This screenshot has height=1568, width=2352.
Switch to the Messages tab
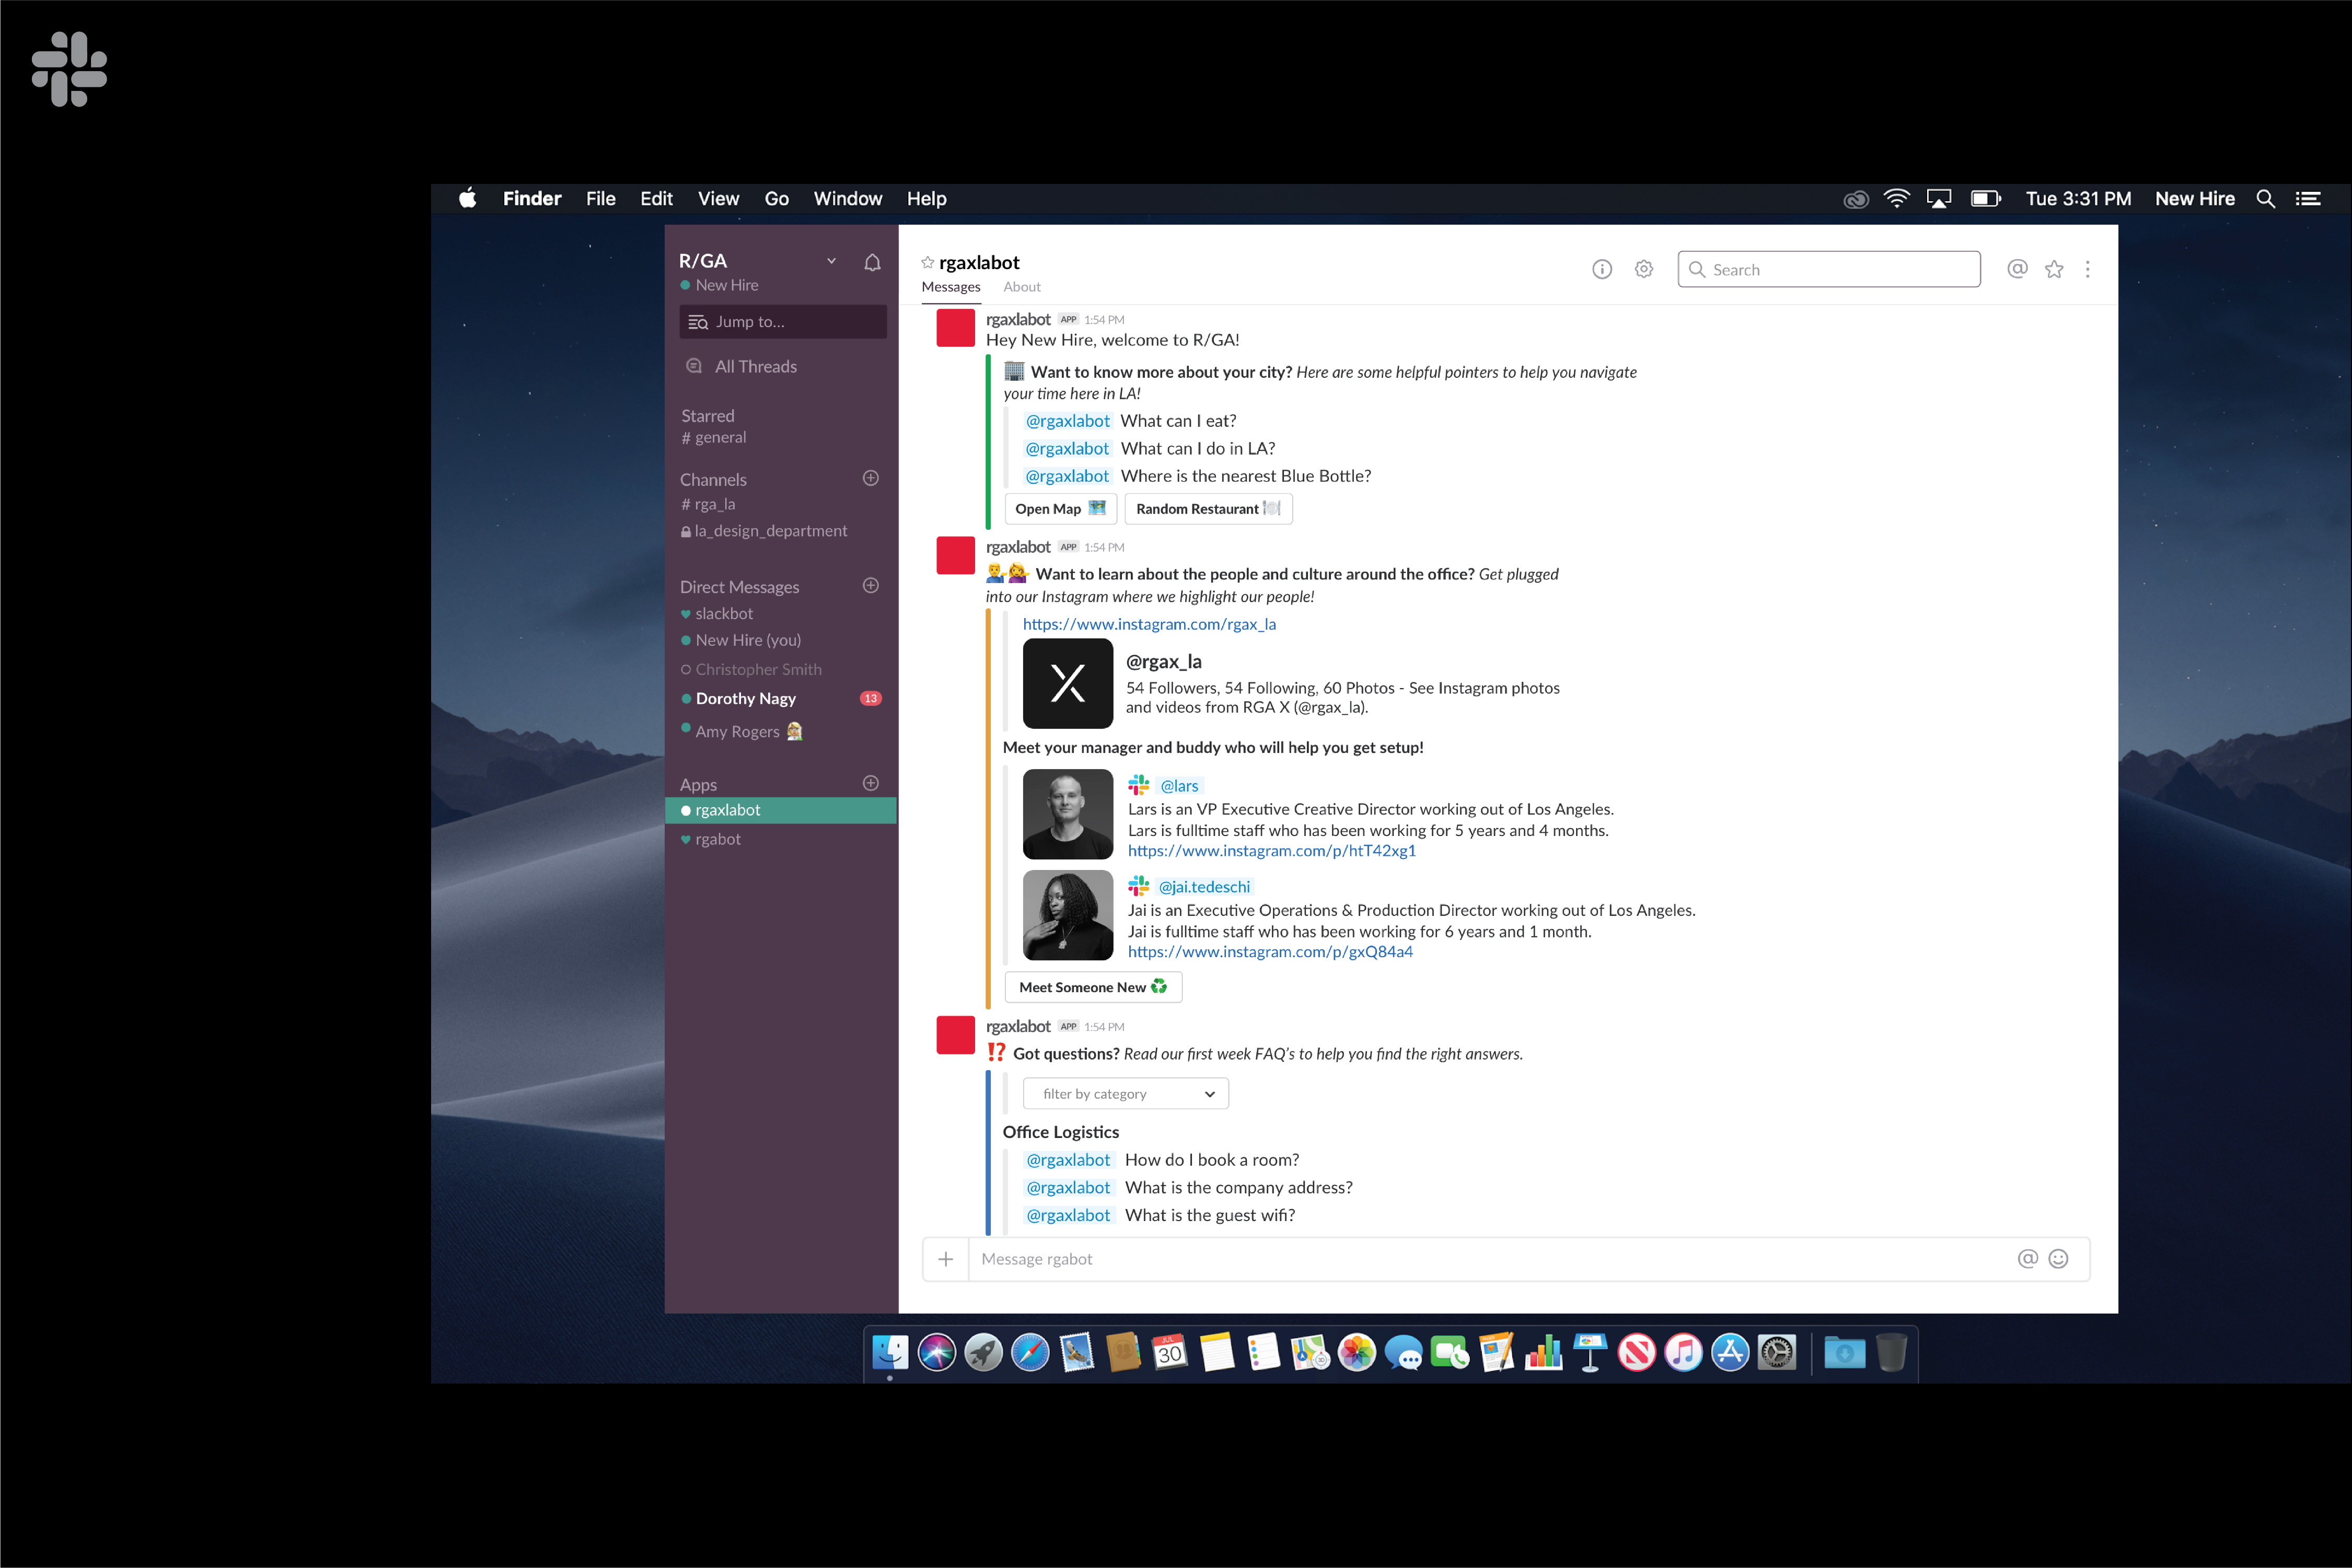(x=951, y=287)
